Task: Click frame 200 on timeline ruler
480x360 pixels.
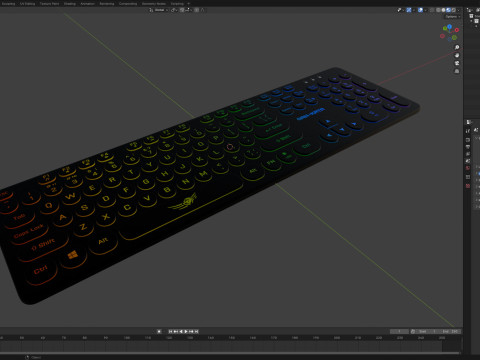Action: click(337, 338)
